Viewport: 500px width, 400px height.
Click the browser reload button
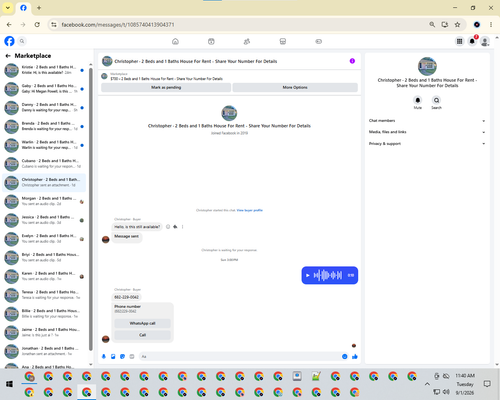[x=37, y=24]
